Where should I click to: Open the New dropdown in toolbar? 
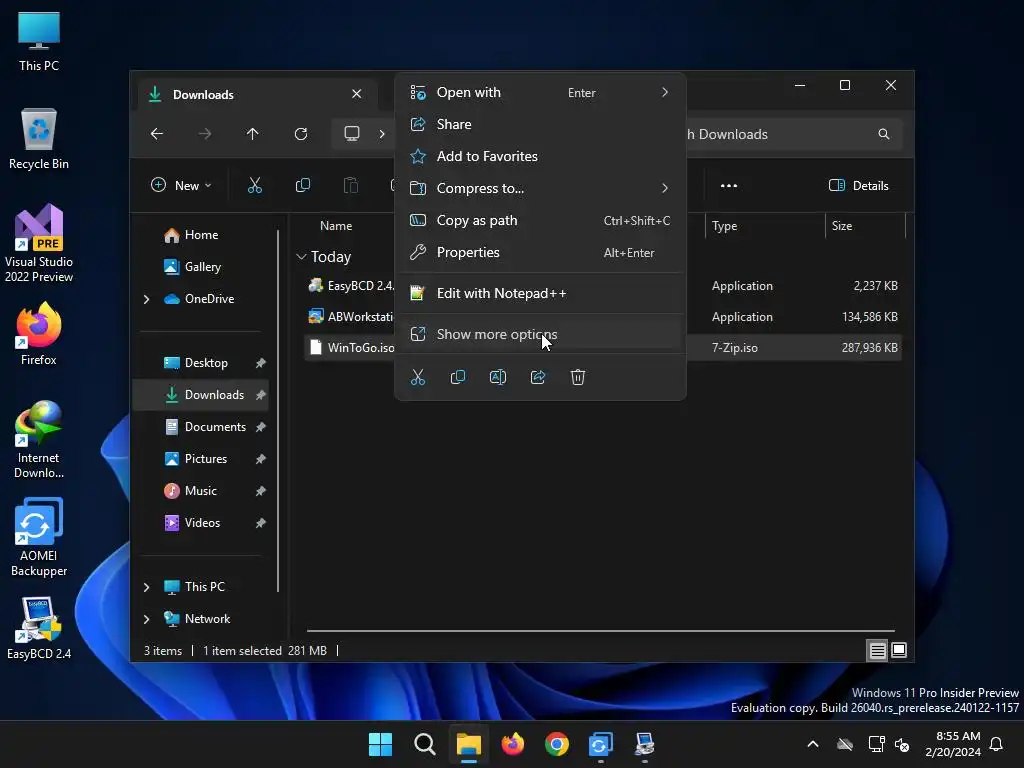pos(181,185)
